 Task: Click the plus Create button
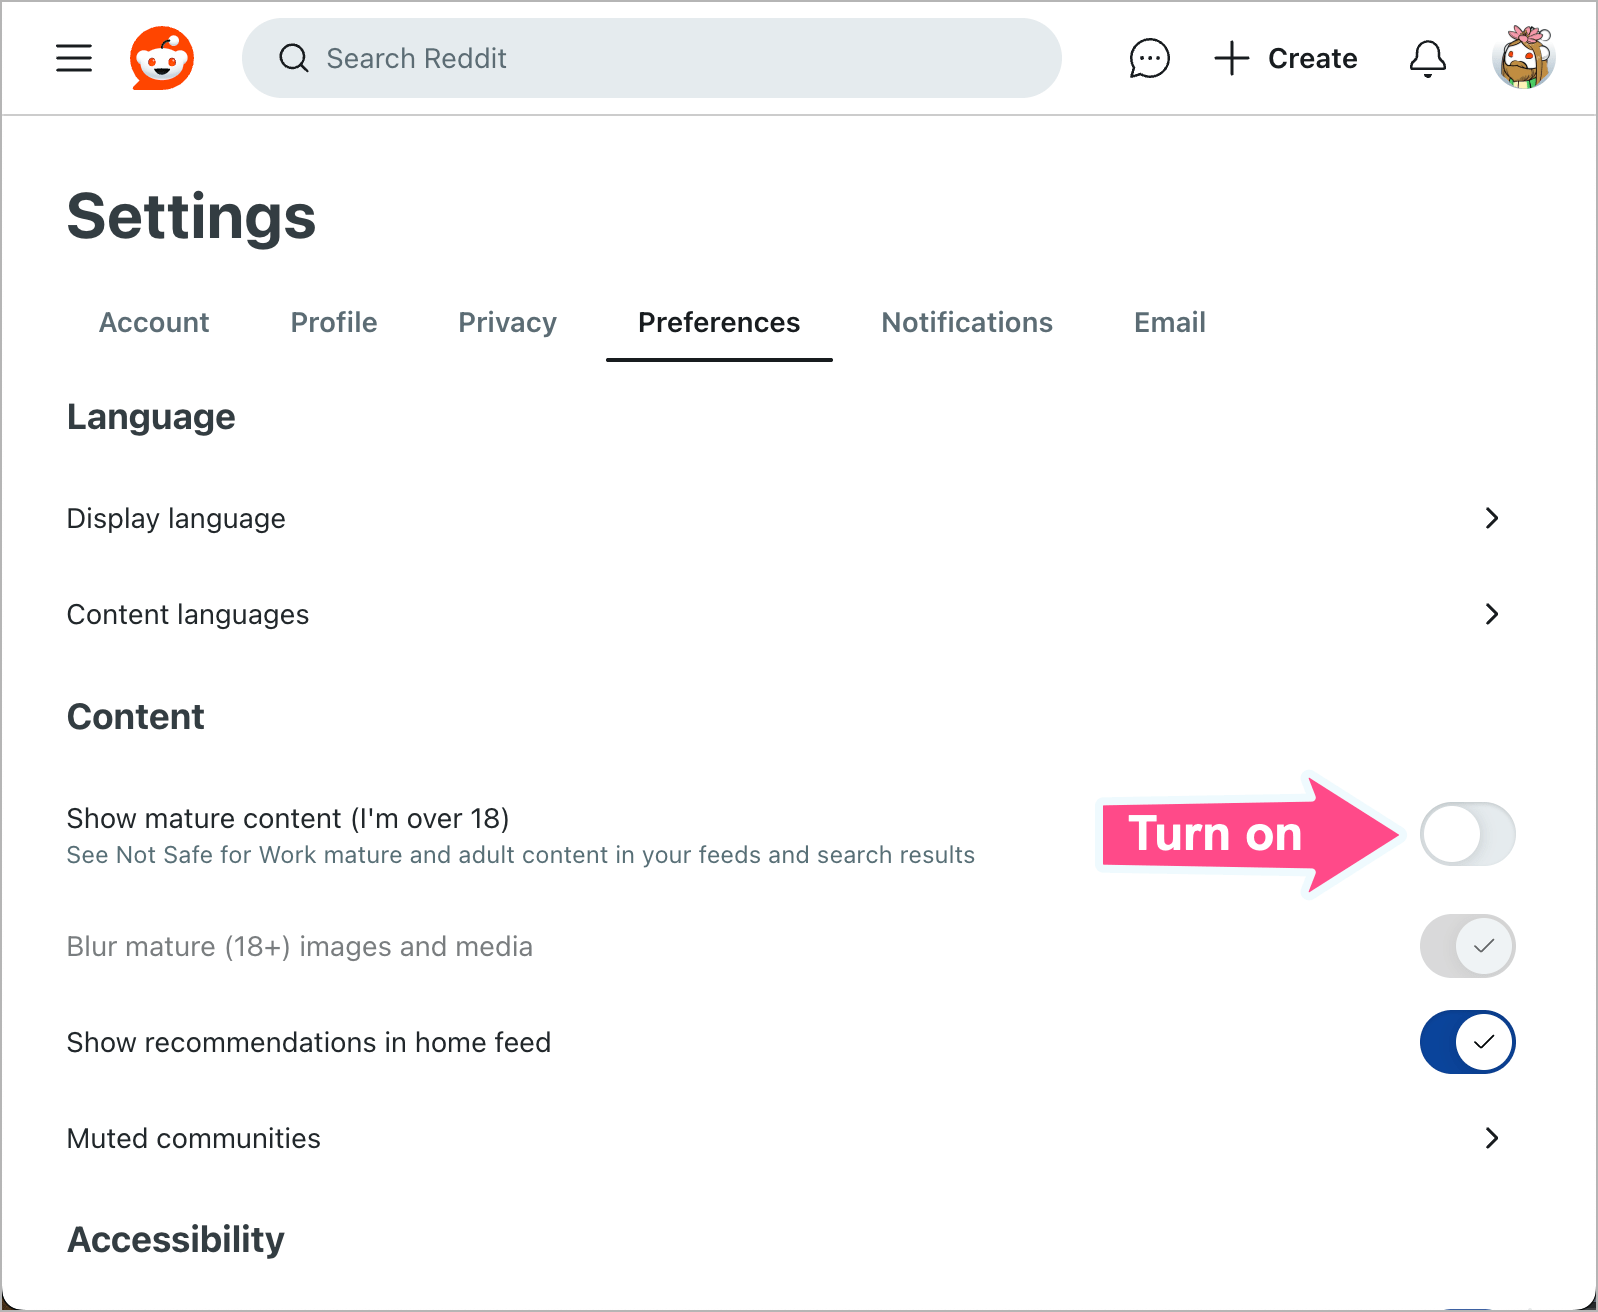[1286, 58]
